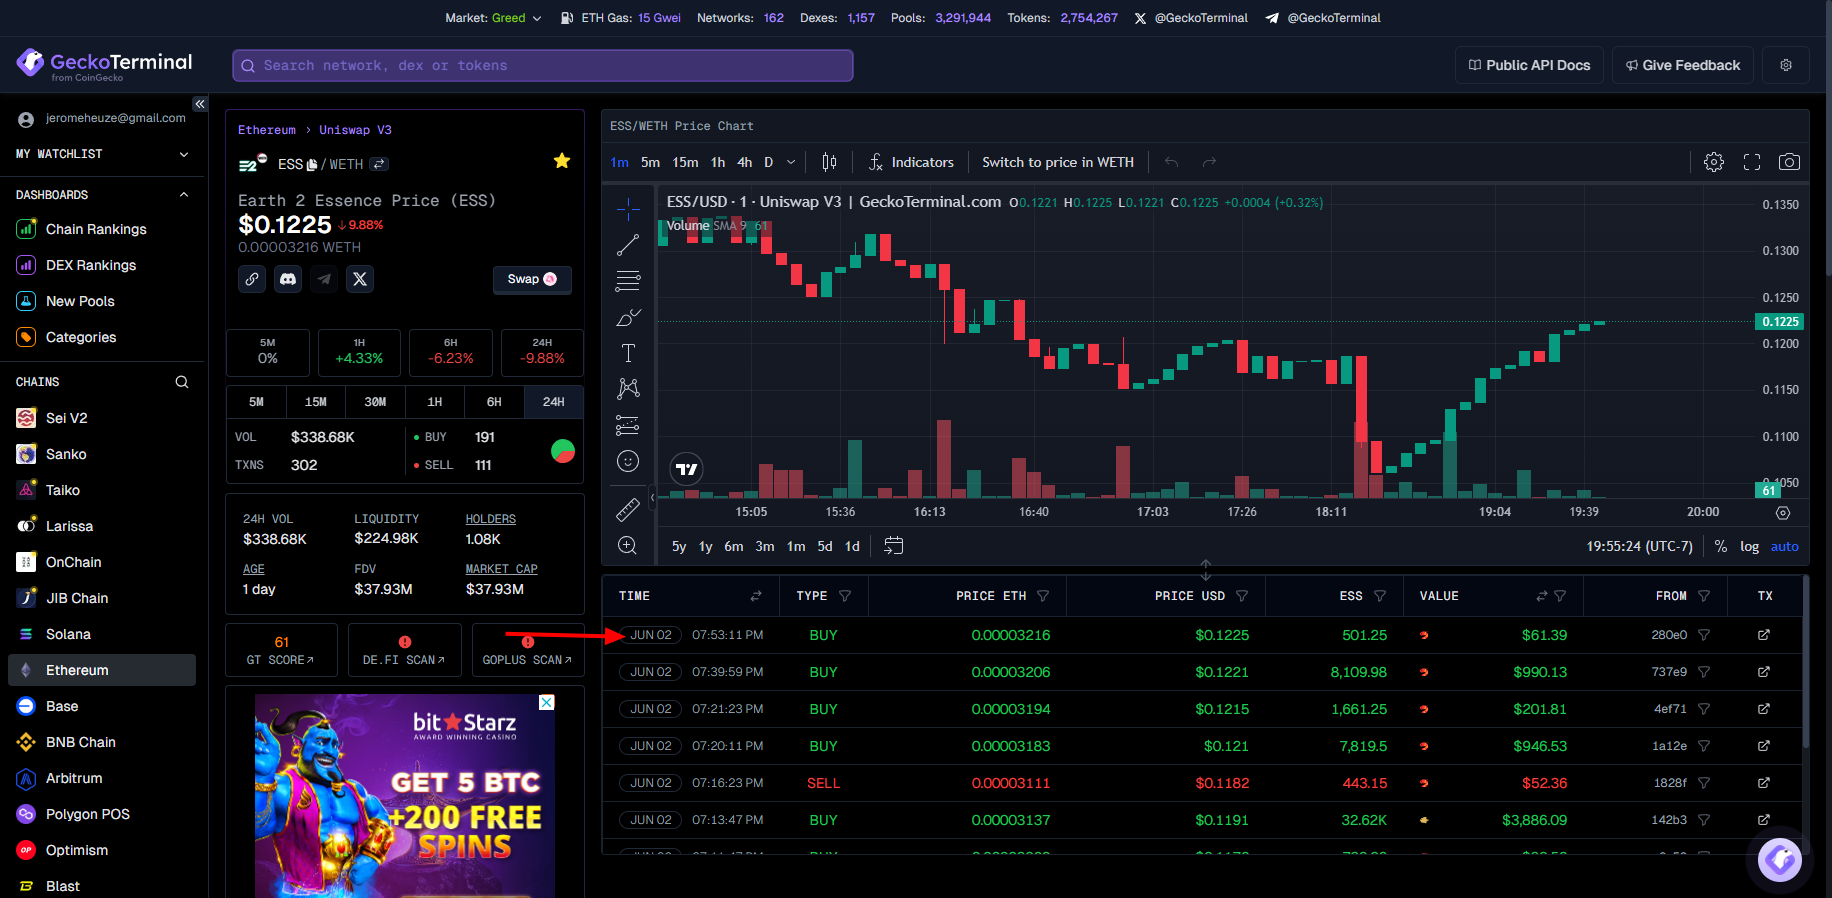The image size is (1832, 898).
Task: Select the 15M stats tab
Action: coord(316,402)
